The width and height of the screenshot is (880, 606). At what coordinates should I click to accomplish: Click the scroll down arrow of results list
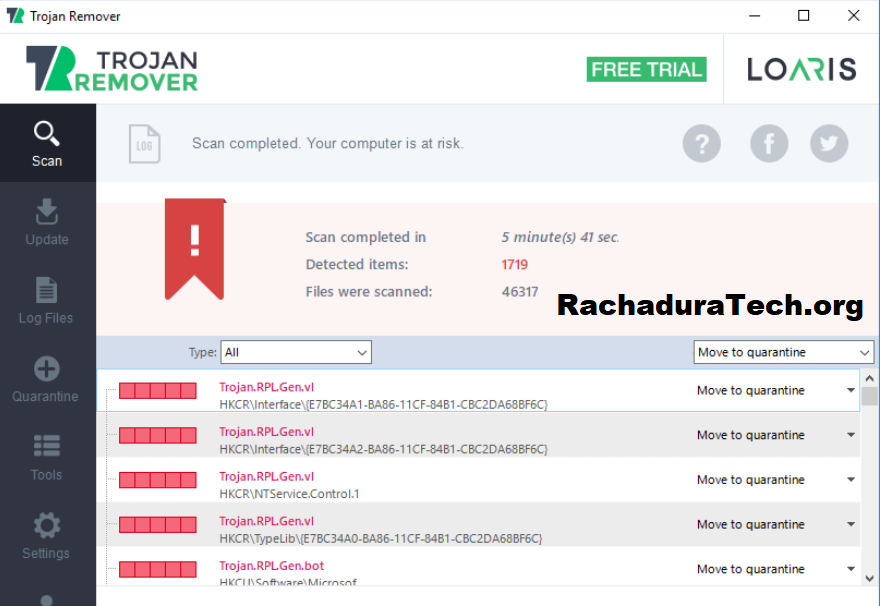pos(869,579)
